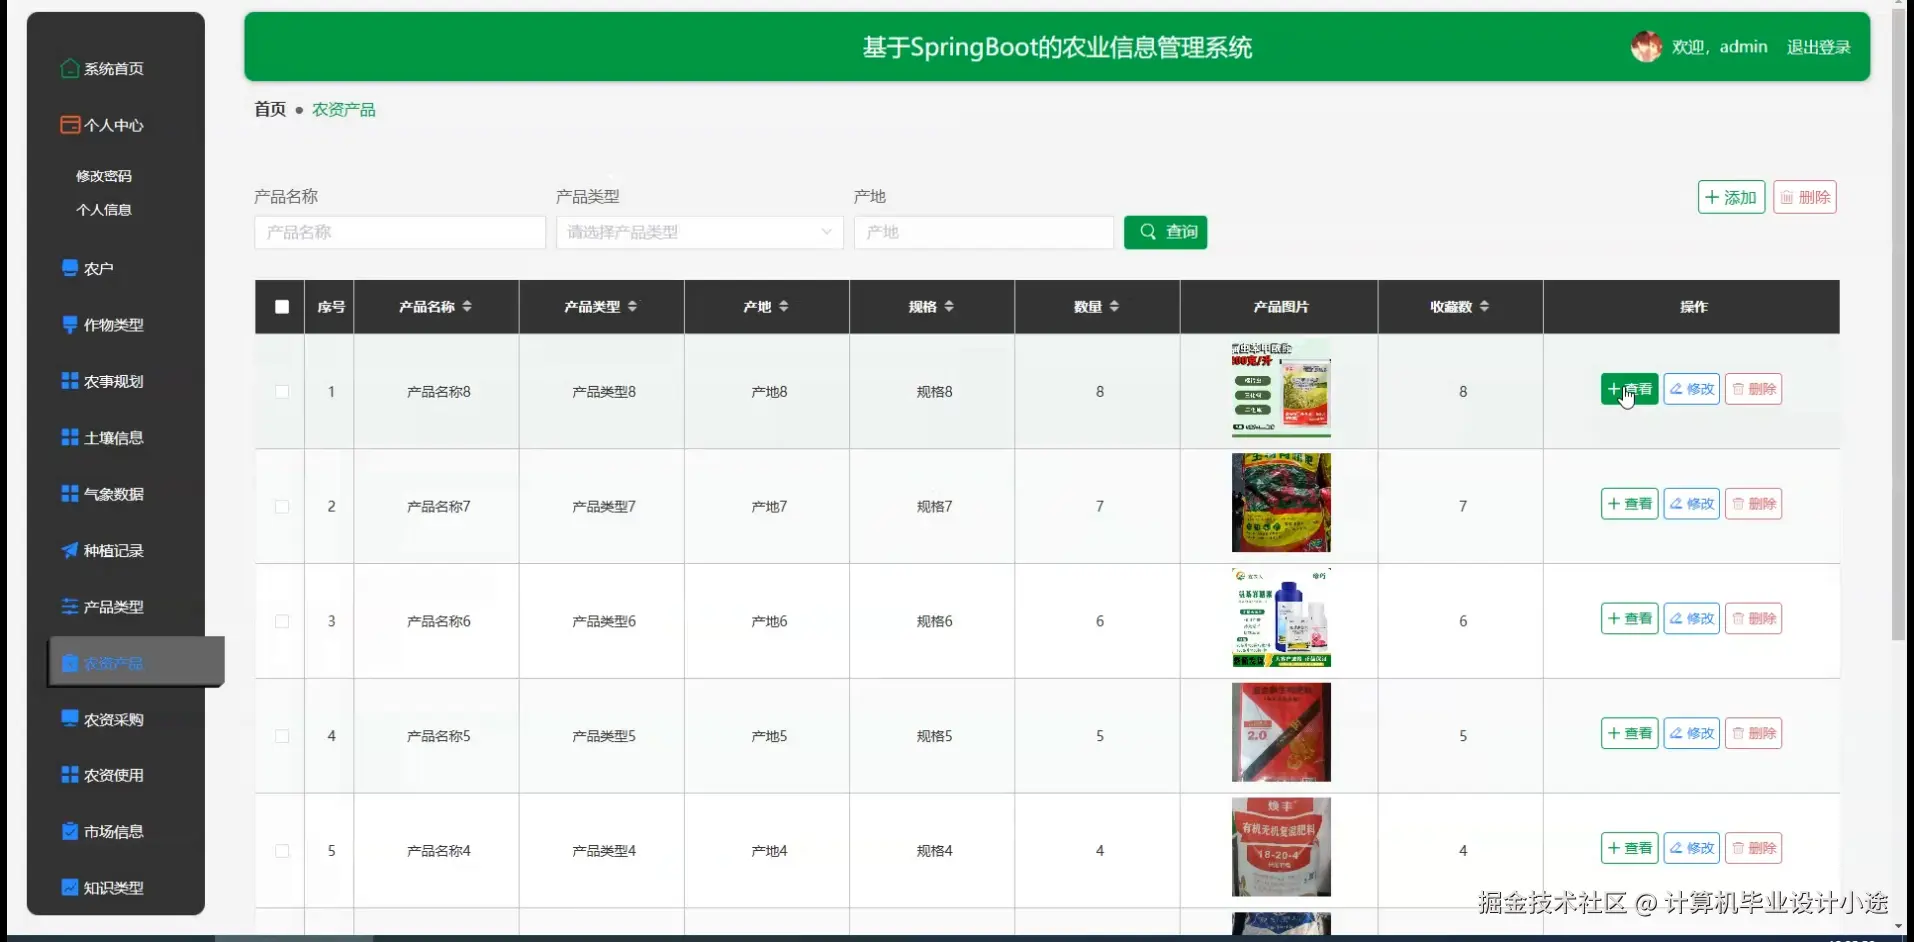Image resolution: width=1914 pixels, height=942 pixels.
Task: Open 作物类型 pin icon in sidebar
Action: pyautogui.click(x=70, y=324)
